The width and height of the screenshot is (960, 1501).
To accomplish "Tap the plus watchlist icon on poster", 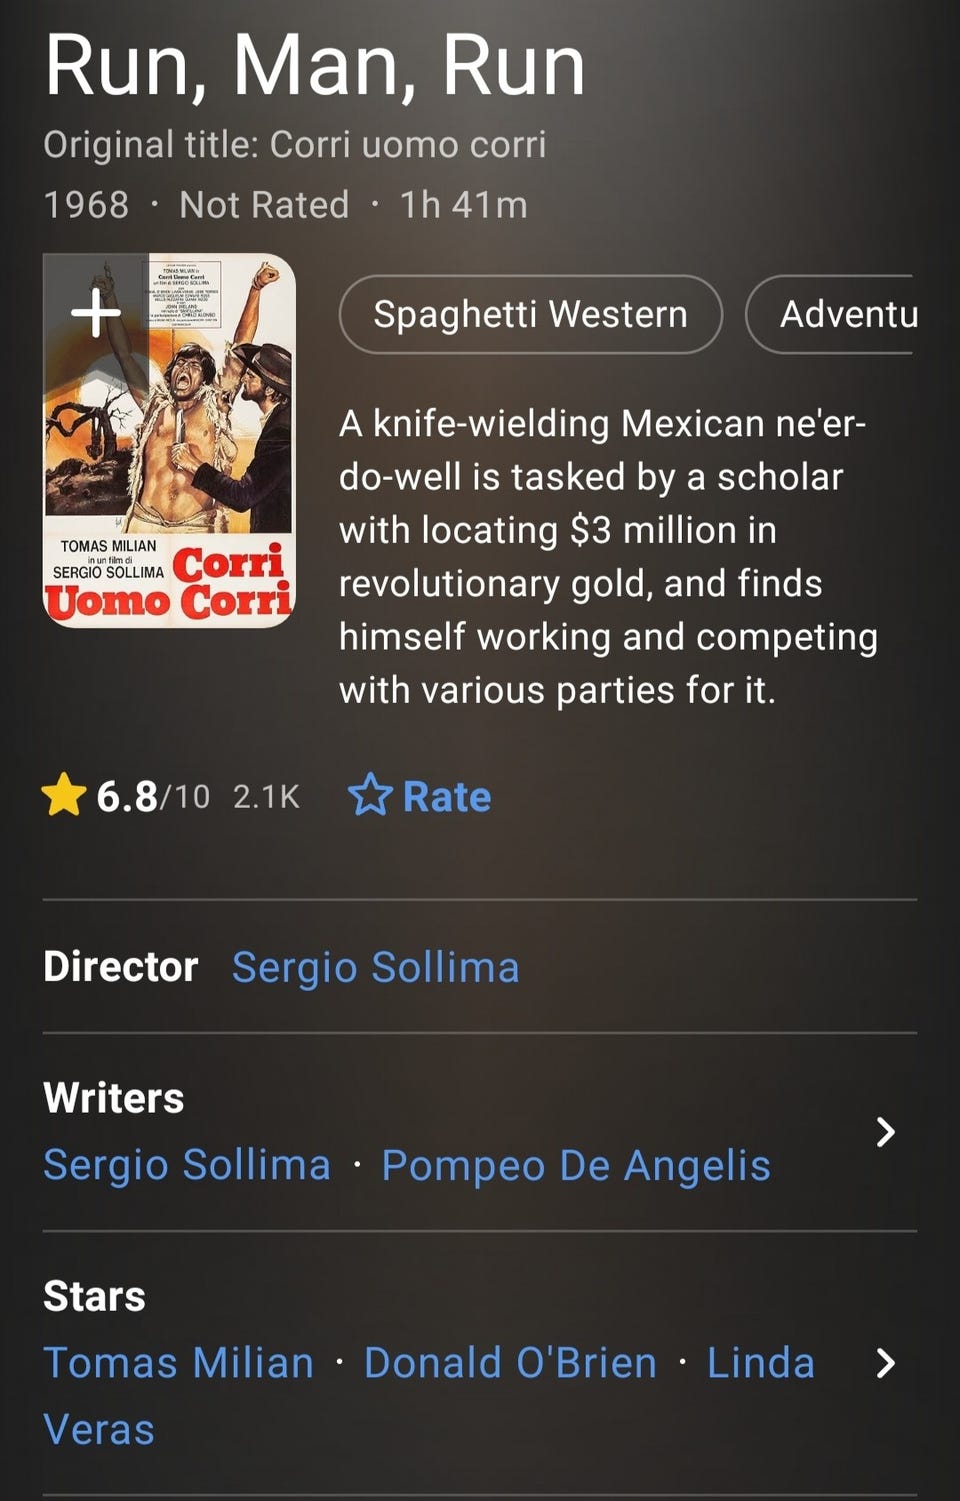I will (96, 313).
